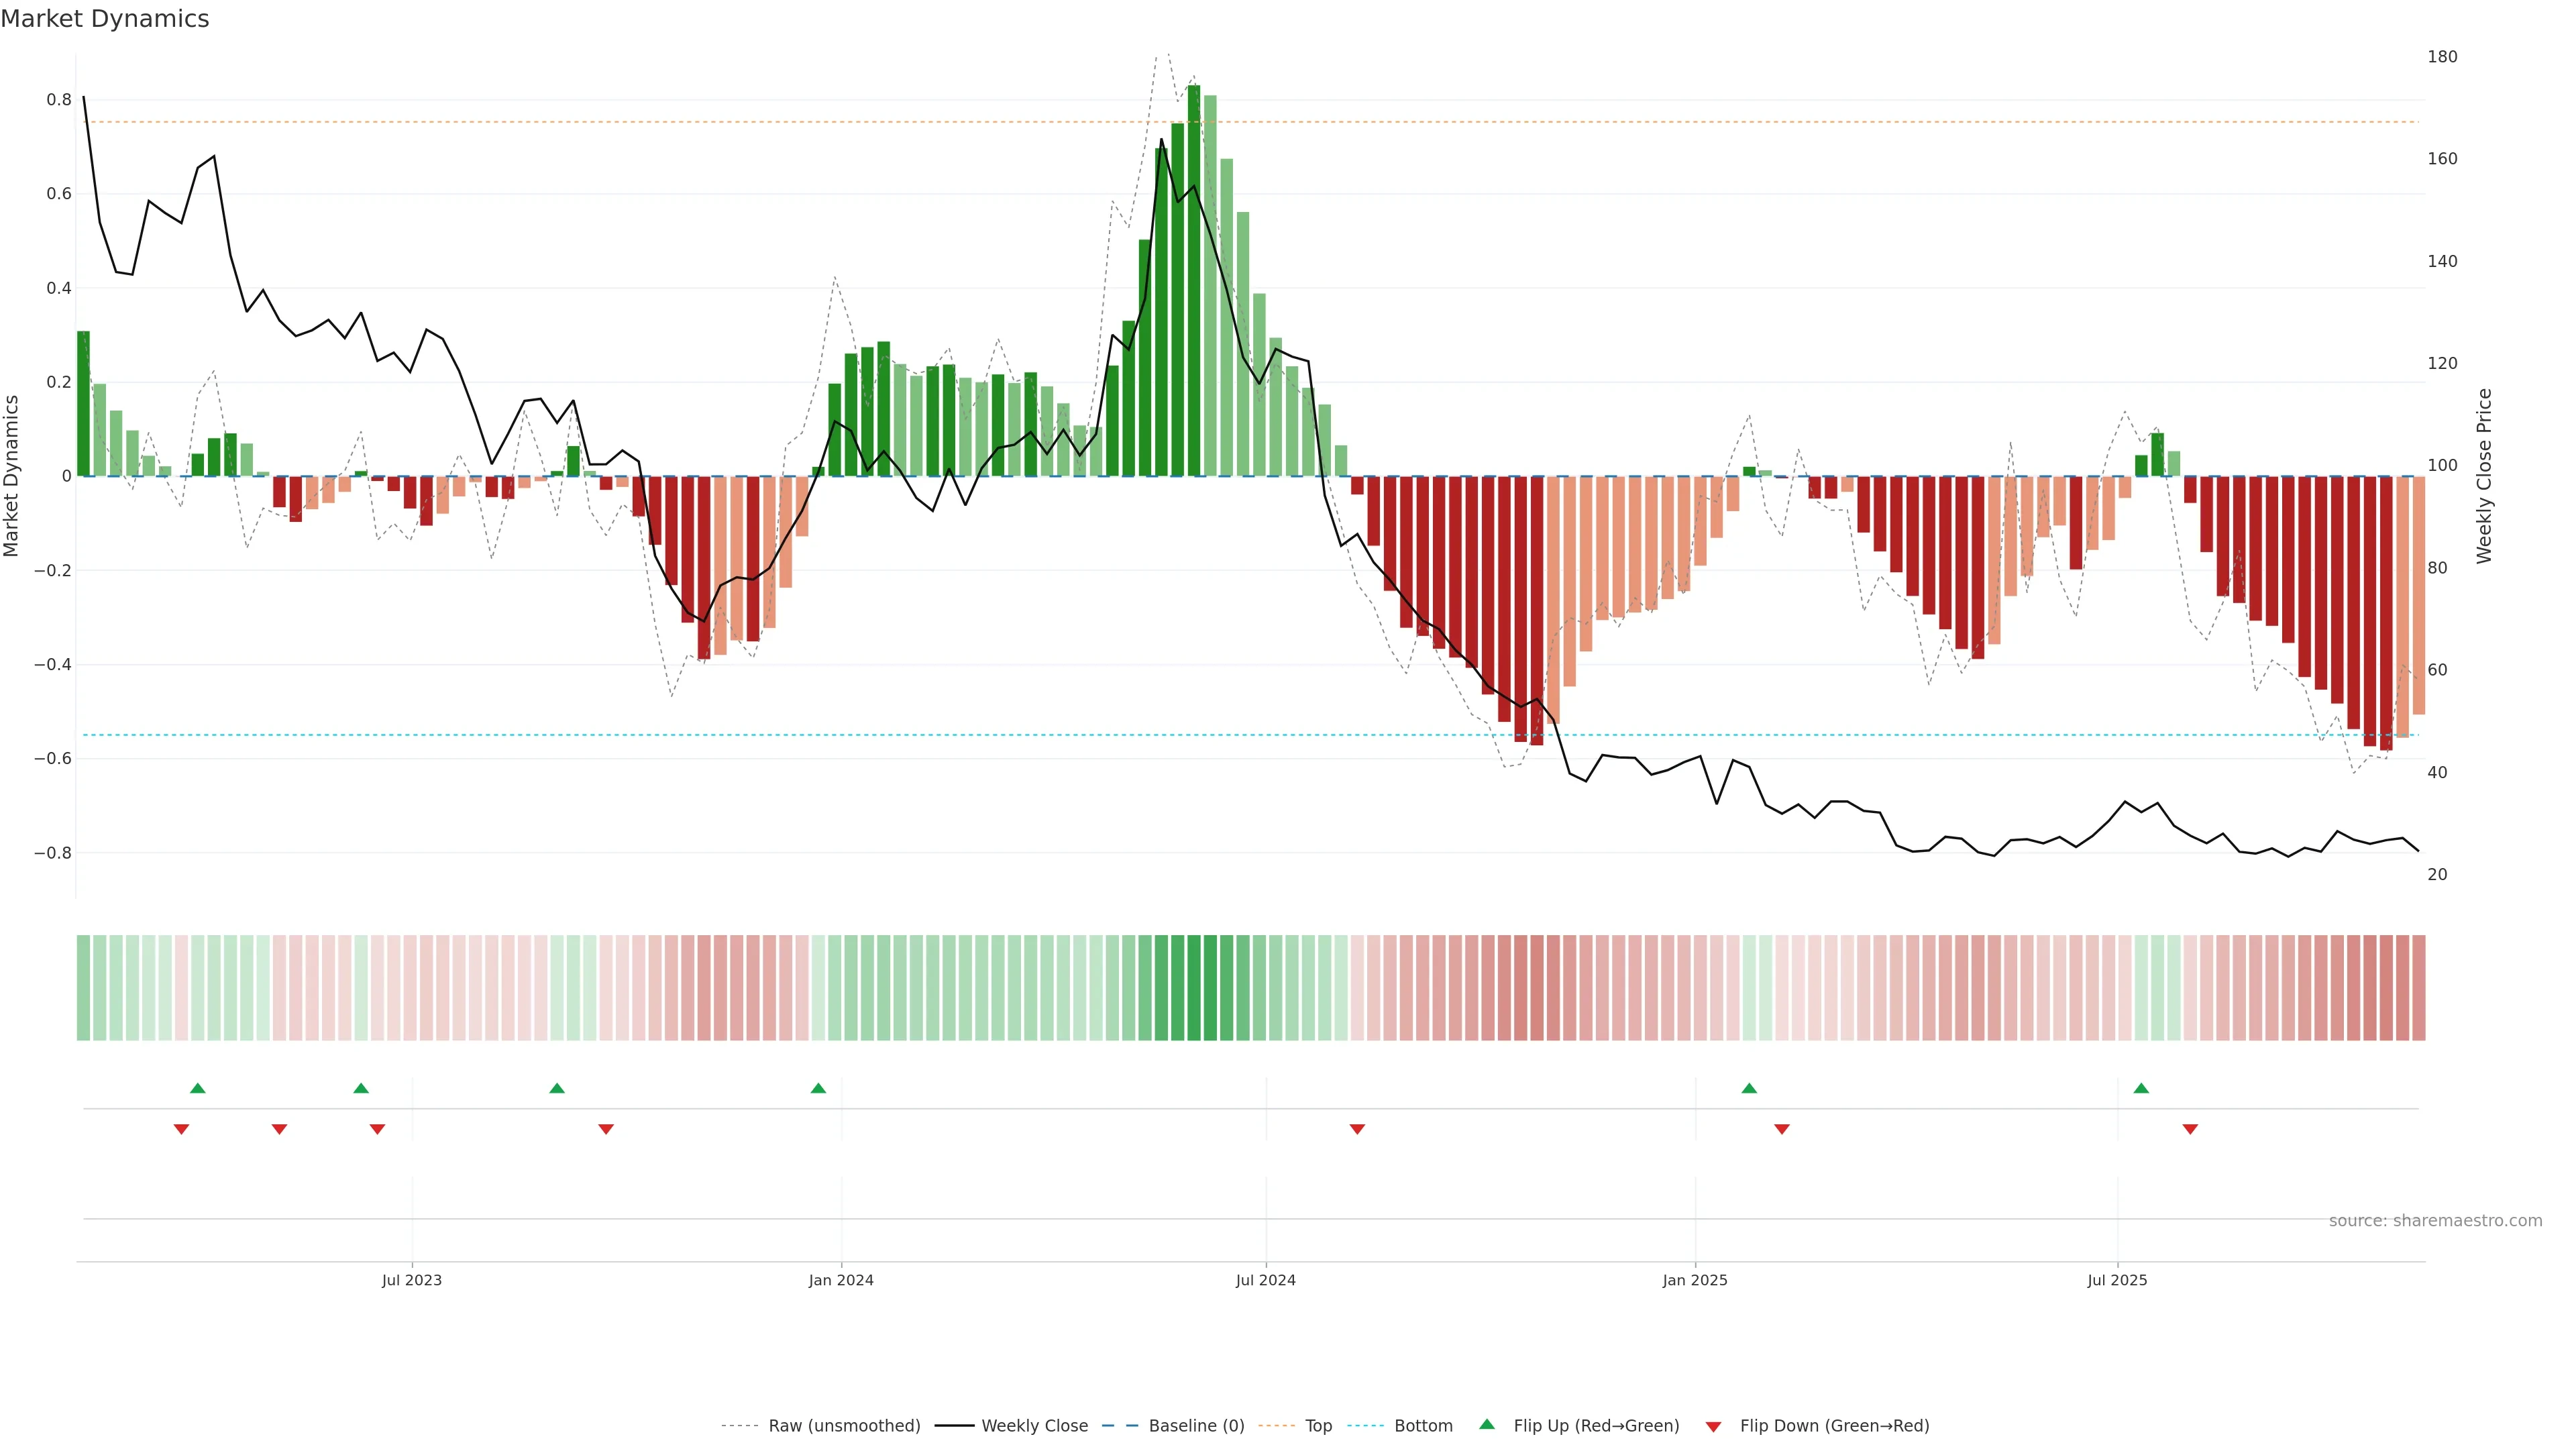The height and width of the screenshot is (1449, 2576).
Task: Click the Market Dynamics chart title
Action: pos(105,19)
